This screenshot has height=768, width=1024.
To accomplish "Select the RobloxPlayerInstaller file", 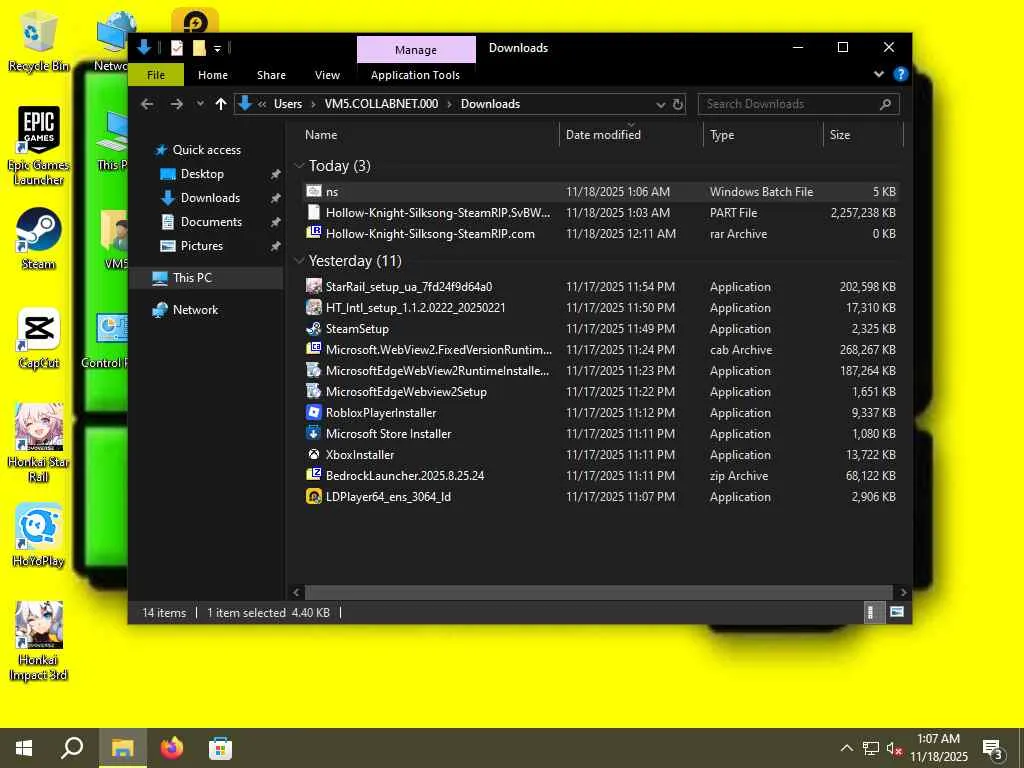I will click(600, 413).
